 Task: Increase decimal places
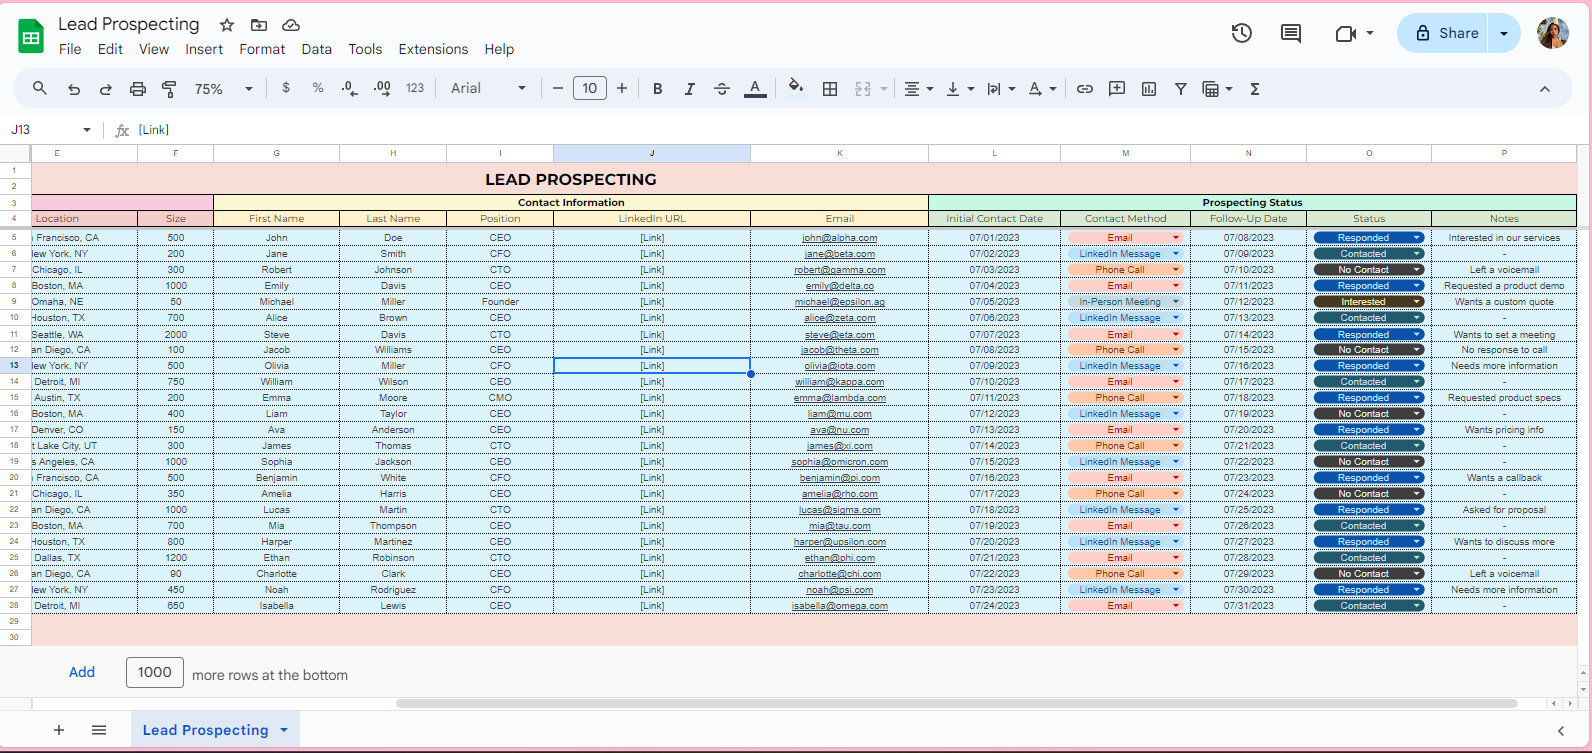[x=382, y=88]
